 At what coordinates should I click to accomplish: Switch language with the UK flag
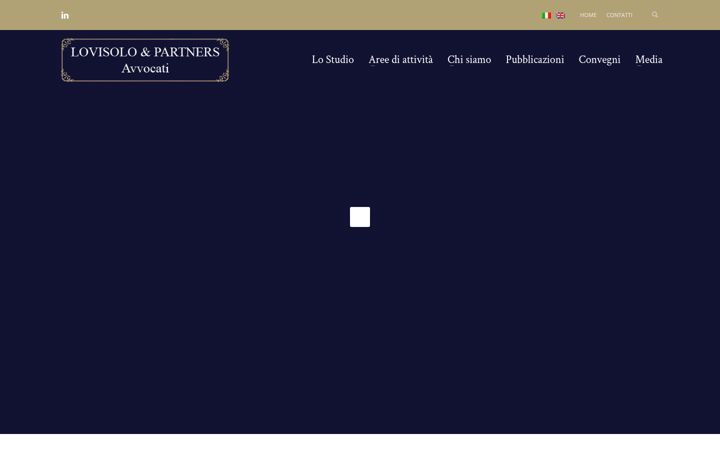click(x=561, y=15)
